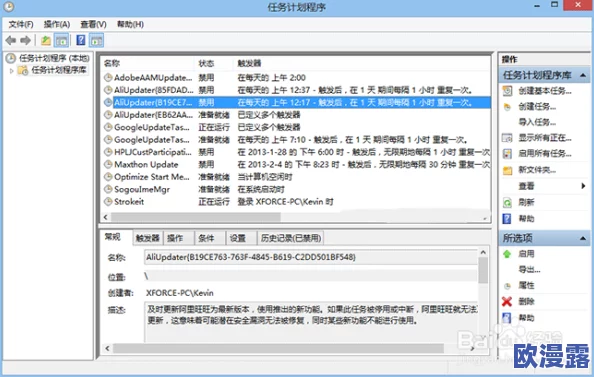Open the blue help toolbar icon
The image size is (594, 377).
(x=80, y=40)
